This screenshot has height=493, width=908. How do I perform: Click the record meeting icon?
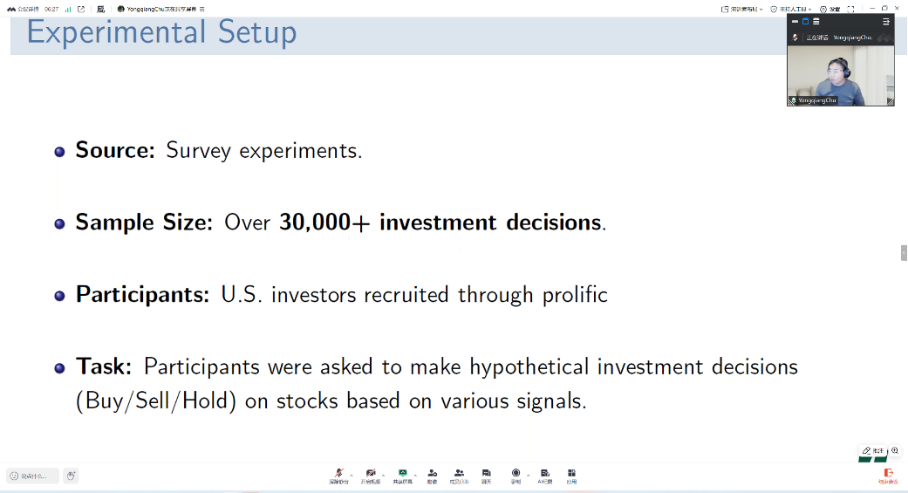[516, 473]
